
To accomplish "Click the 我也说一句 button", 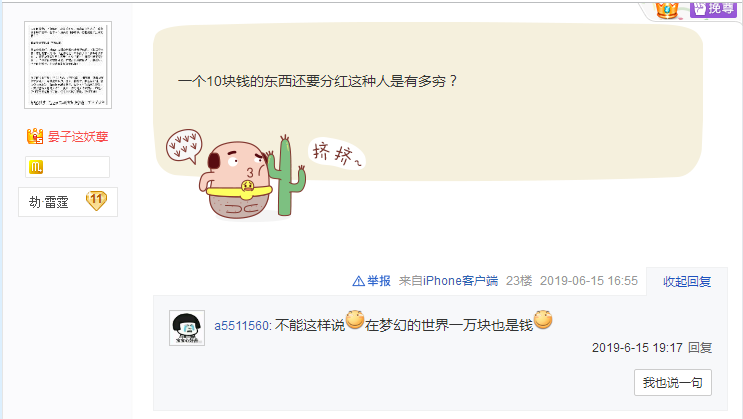I will click(673, 383).
